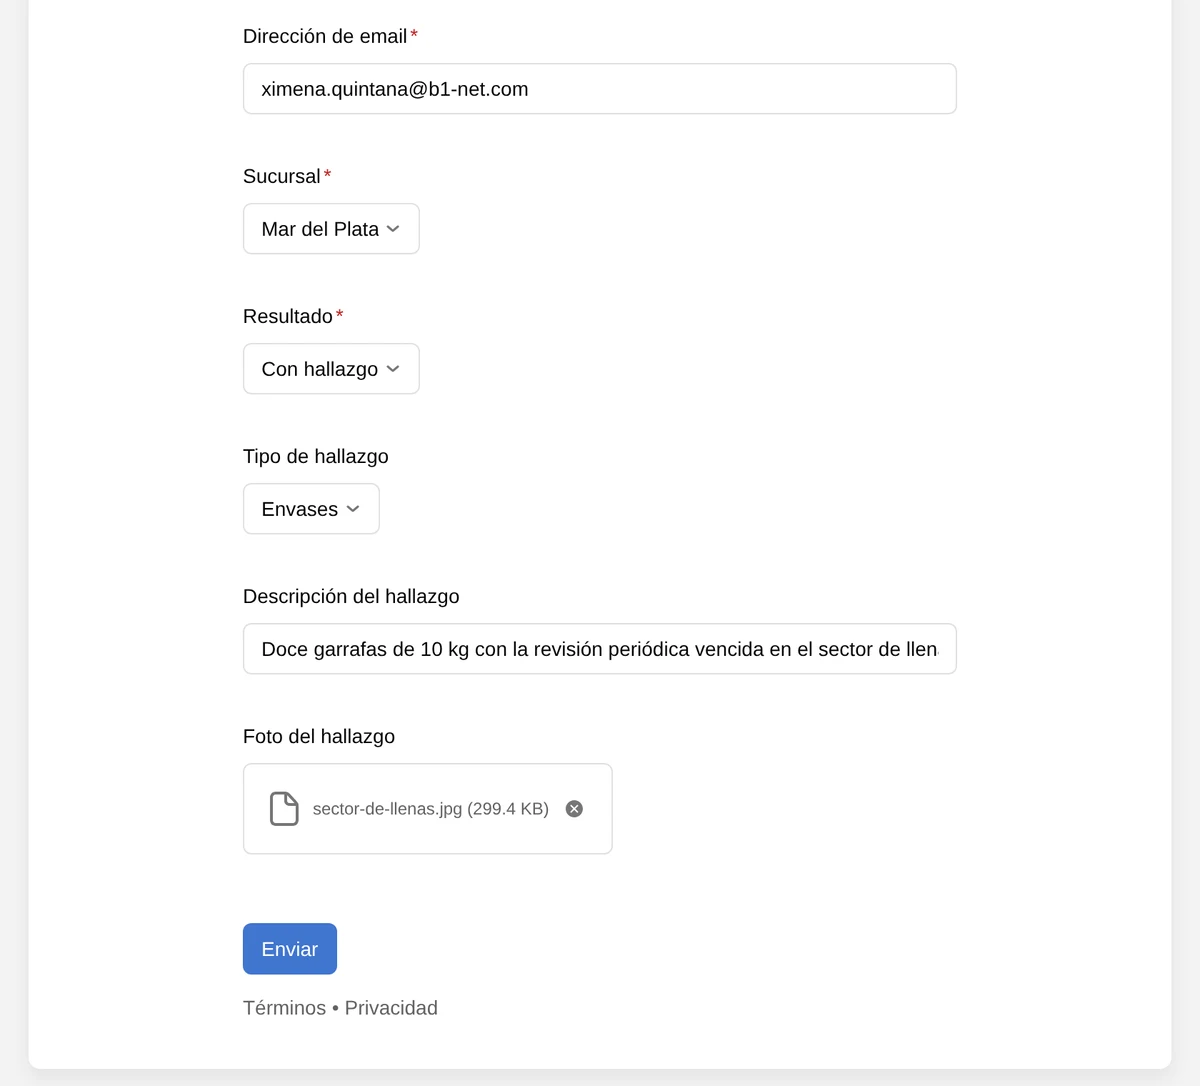
Task: Click the Dirección de email label
Action: [325, 36]
